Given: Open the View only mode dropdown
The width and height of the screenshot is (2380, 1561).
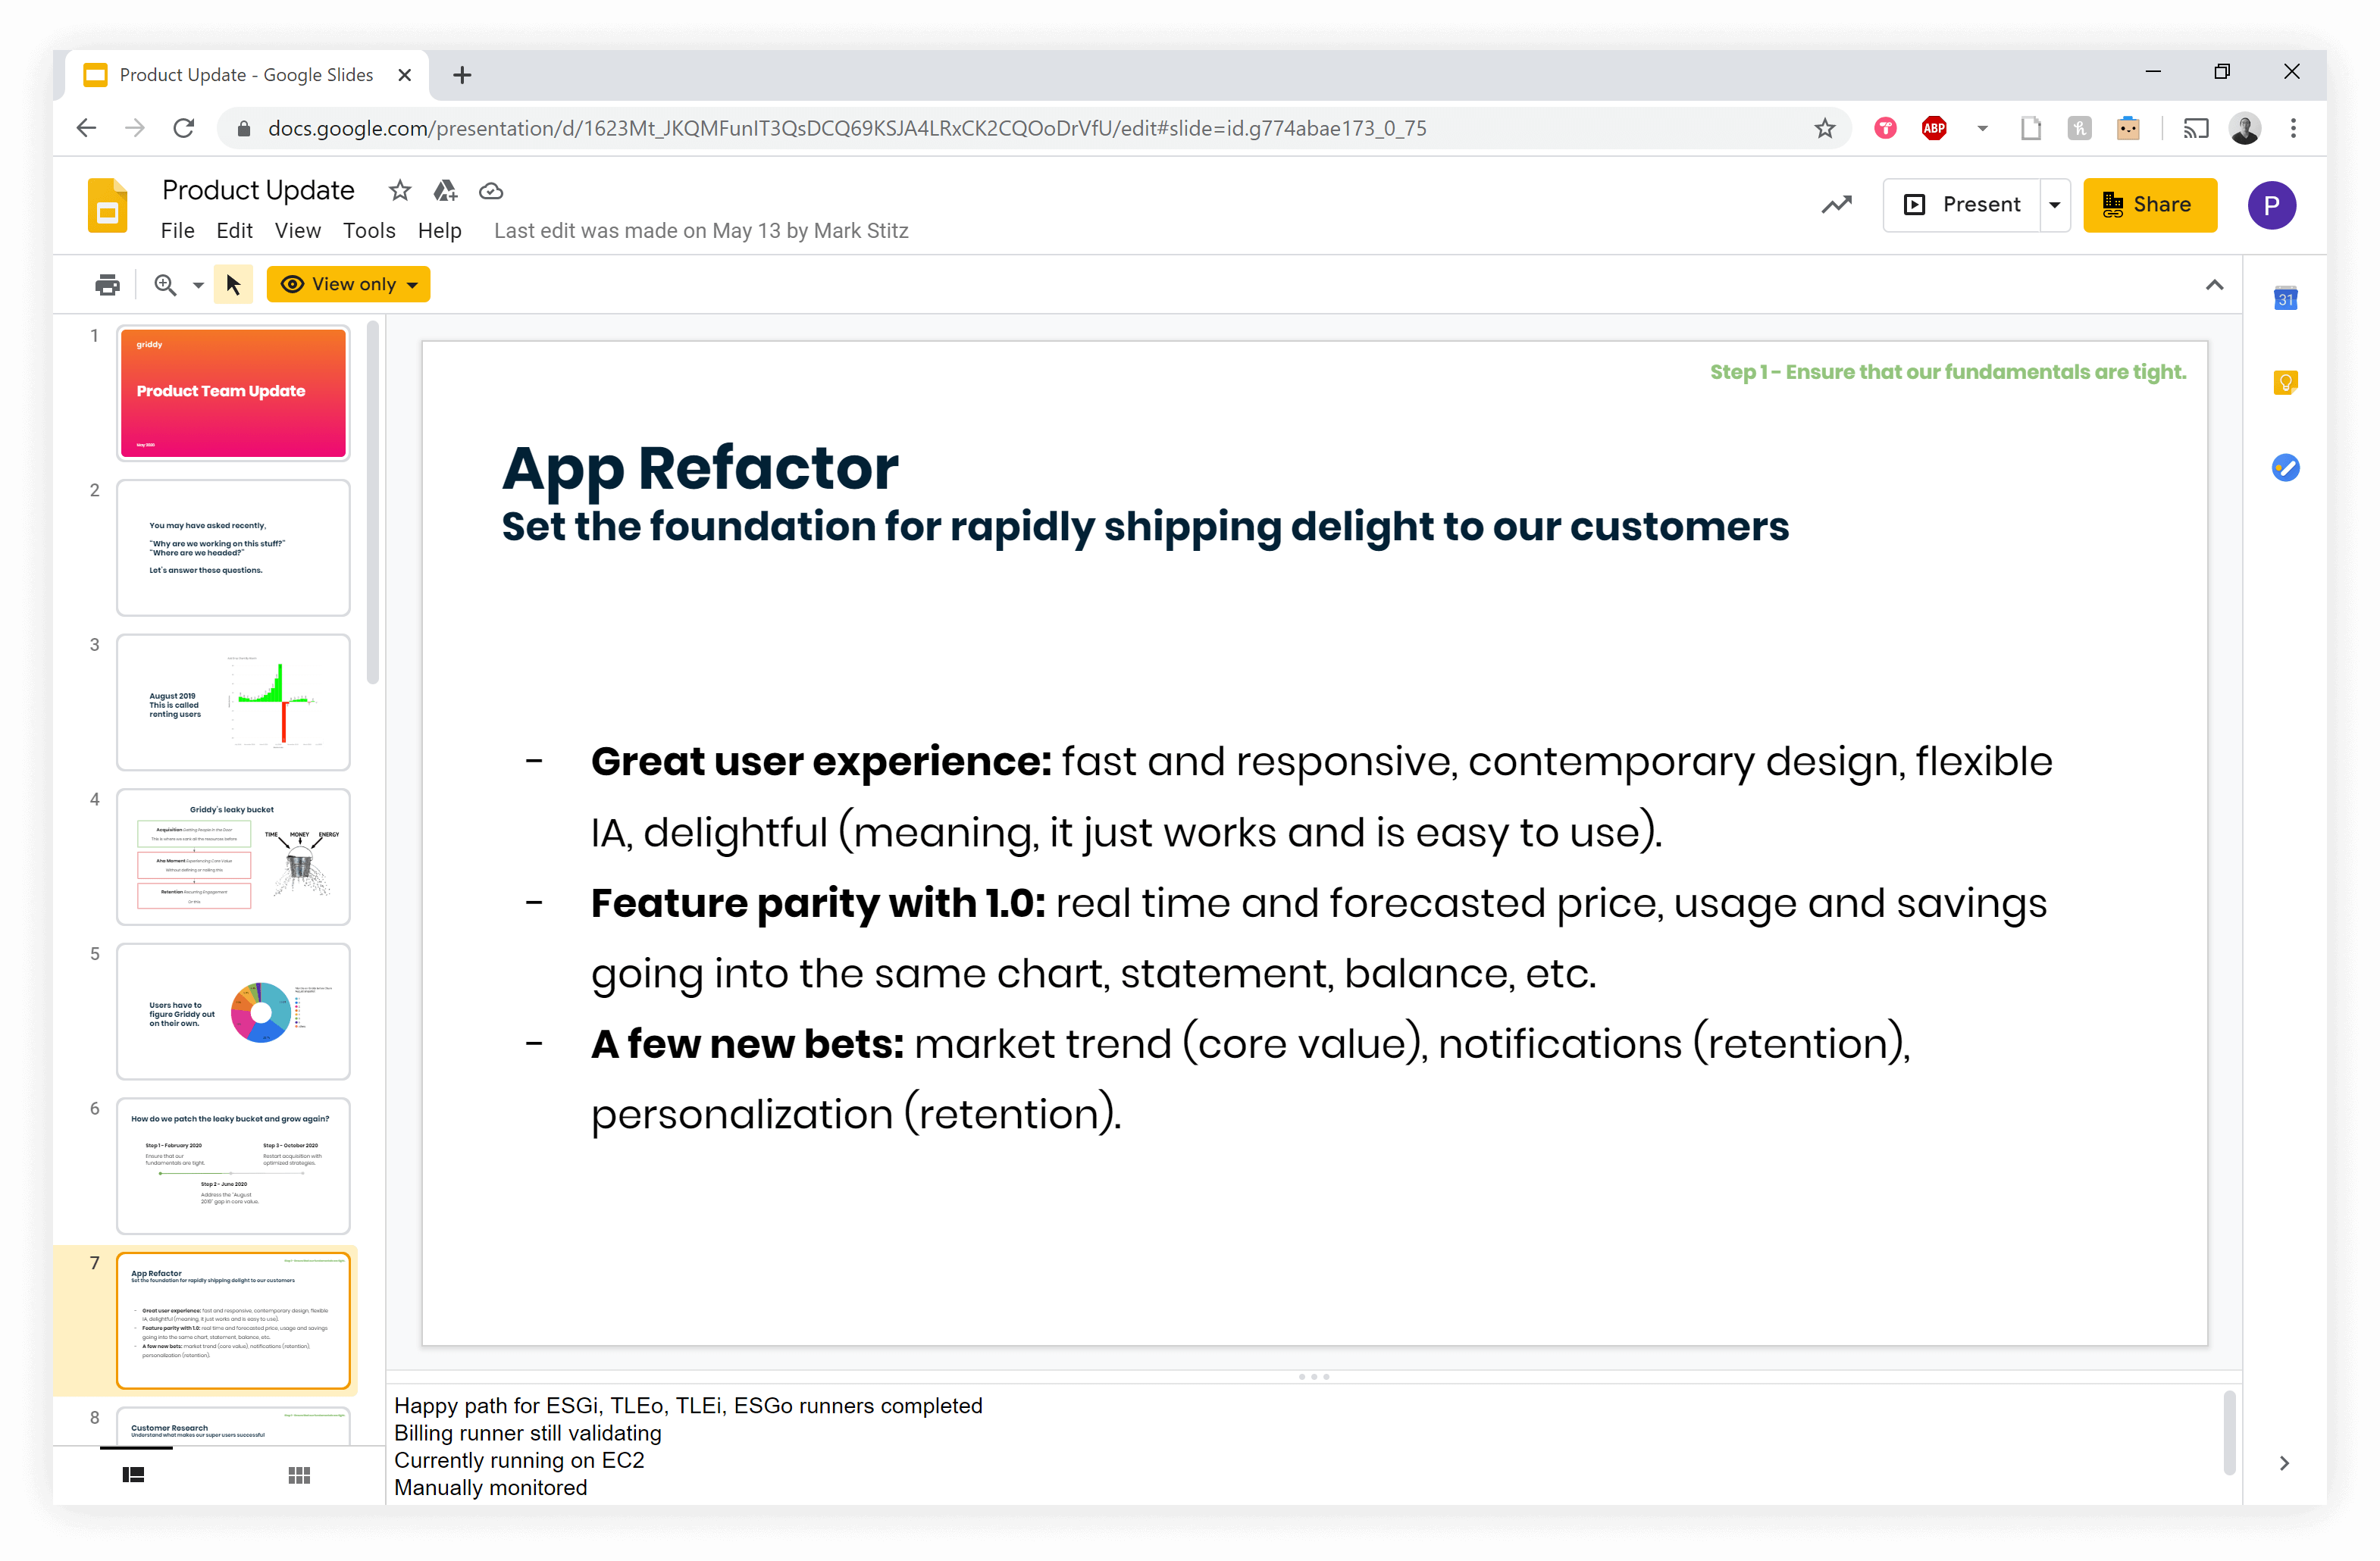Looking at the screenshot, I should pos(348,284).
